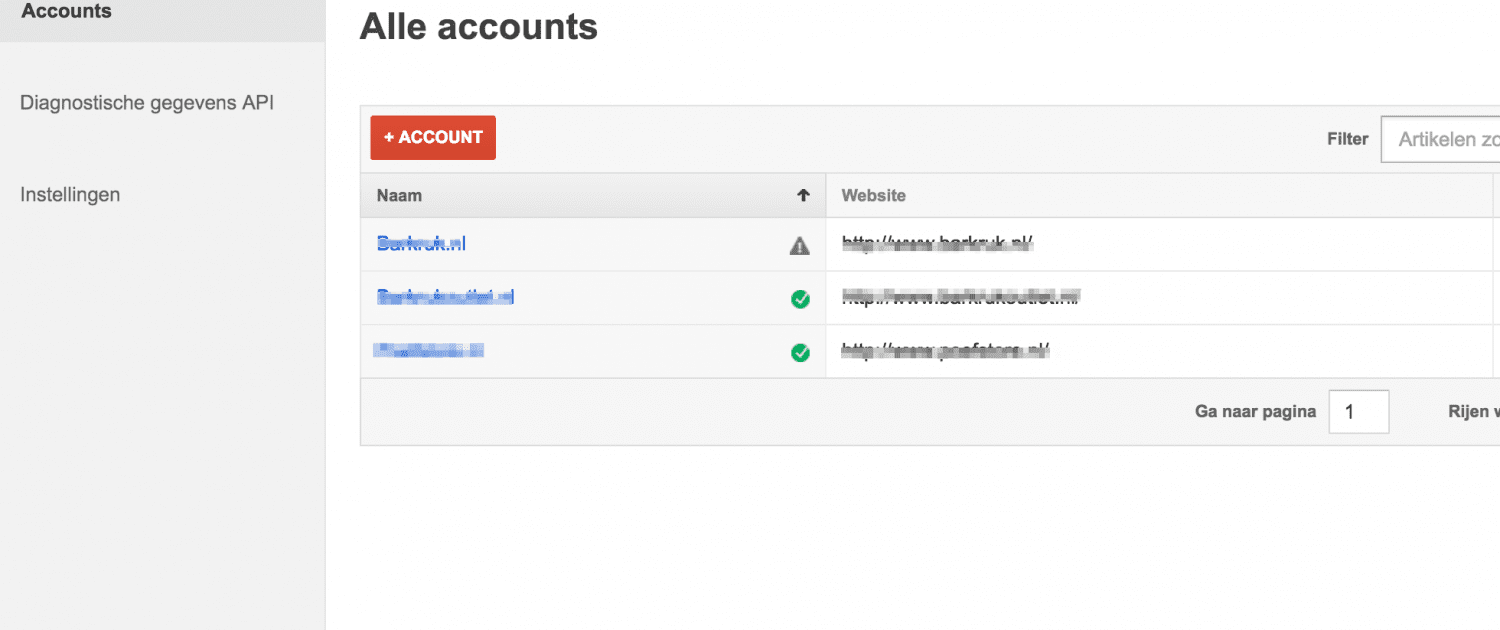Focus the Filter search field
The width and height of the screenshot is (1500, 630).
[1445, 139]
